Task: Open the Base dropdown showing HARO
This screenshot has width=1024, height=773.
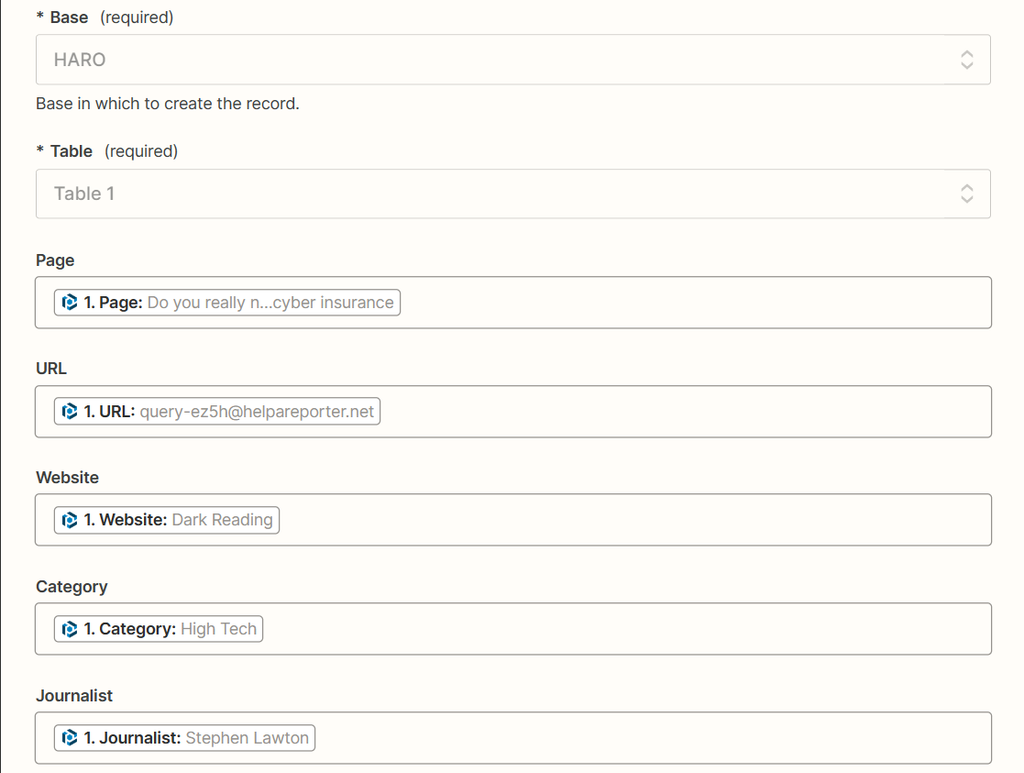Action: [x=512, y=59]
